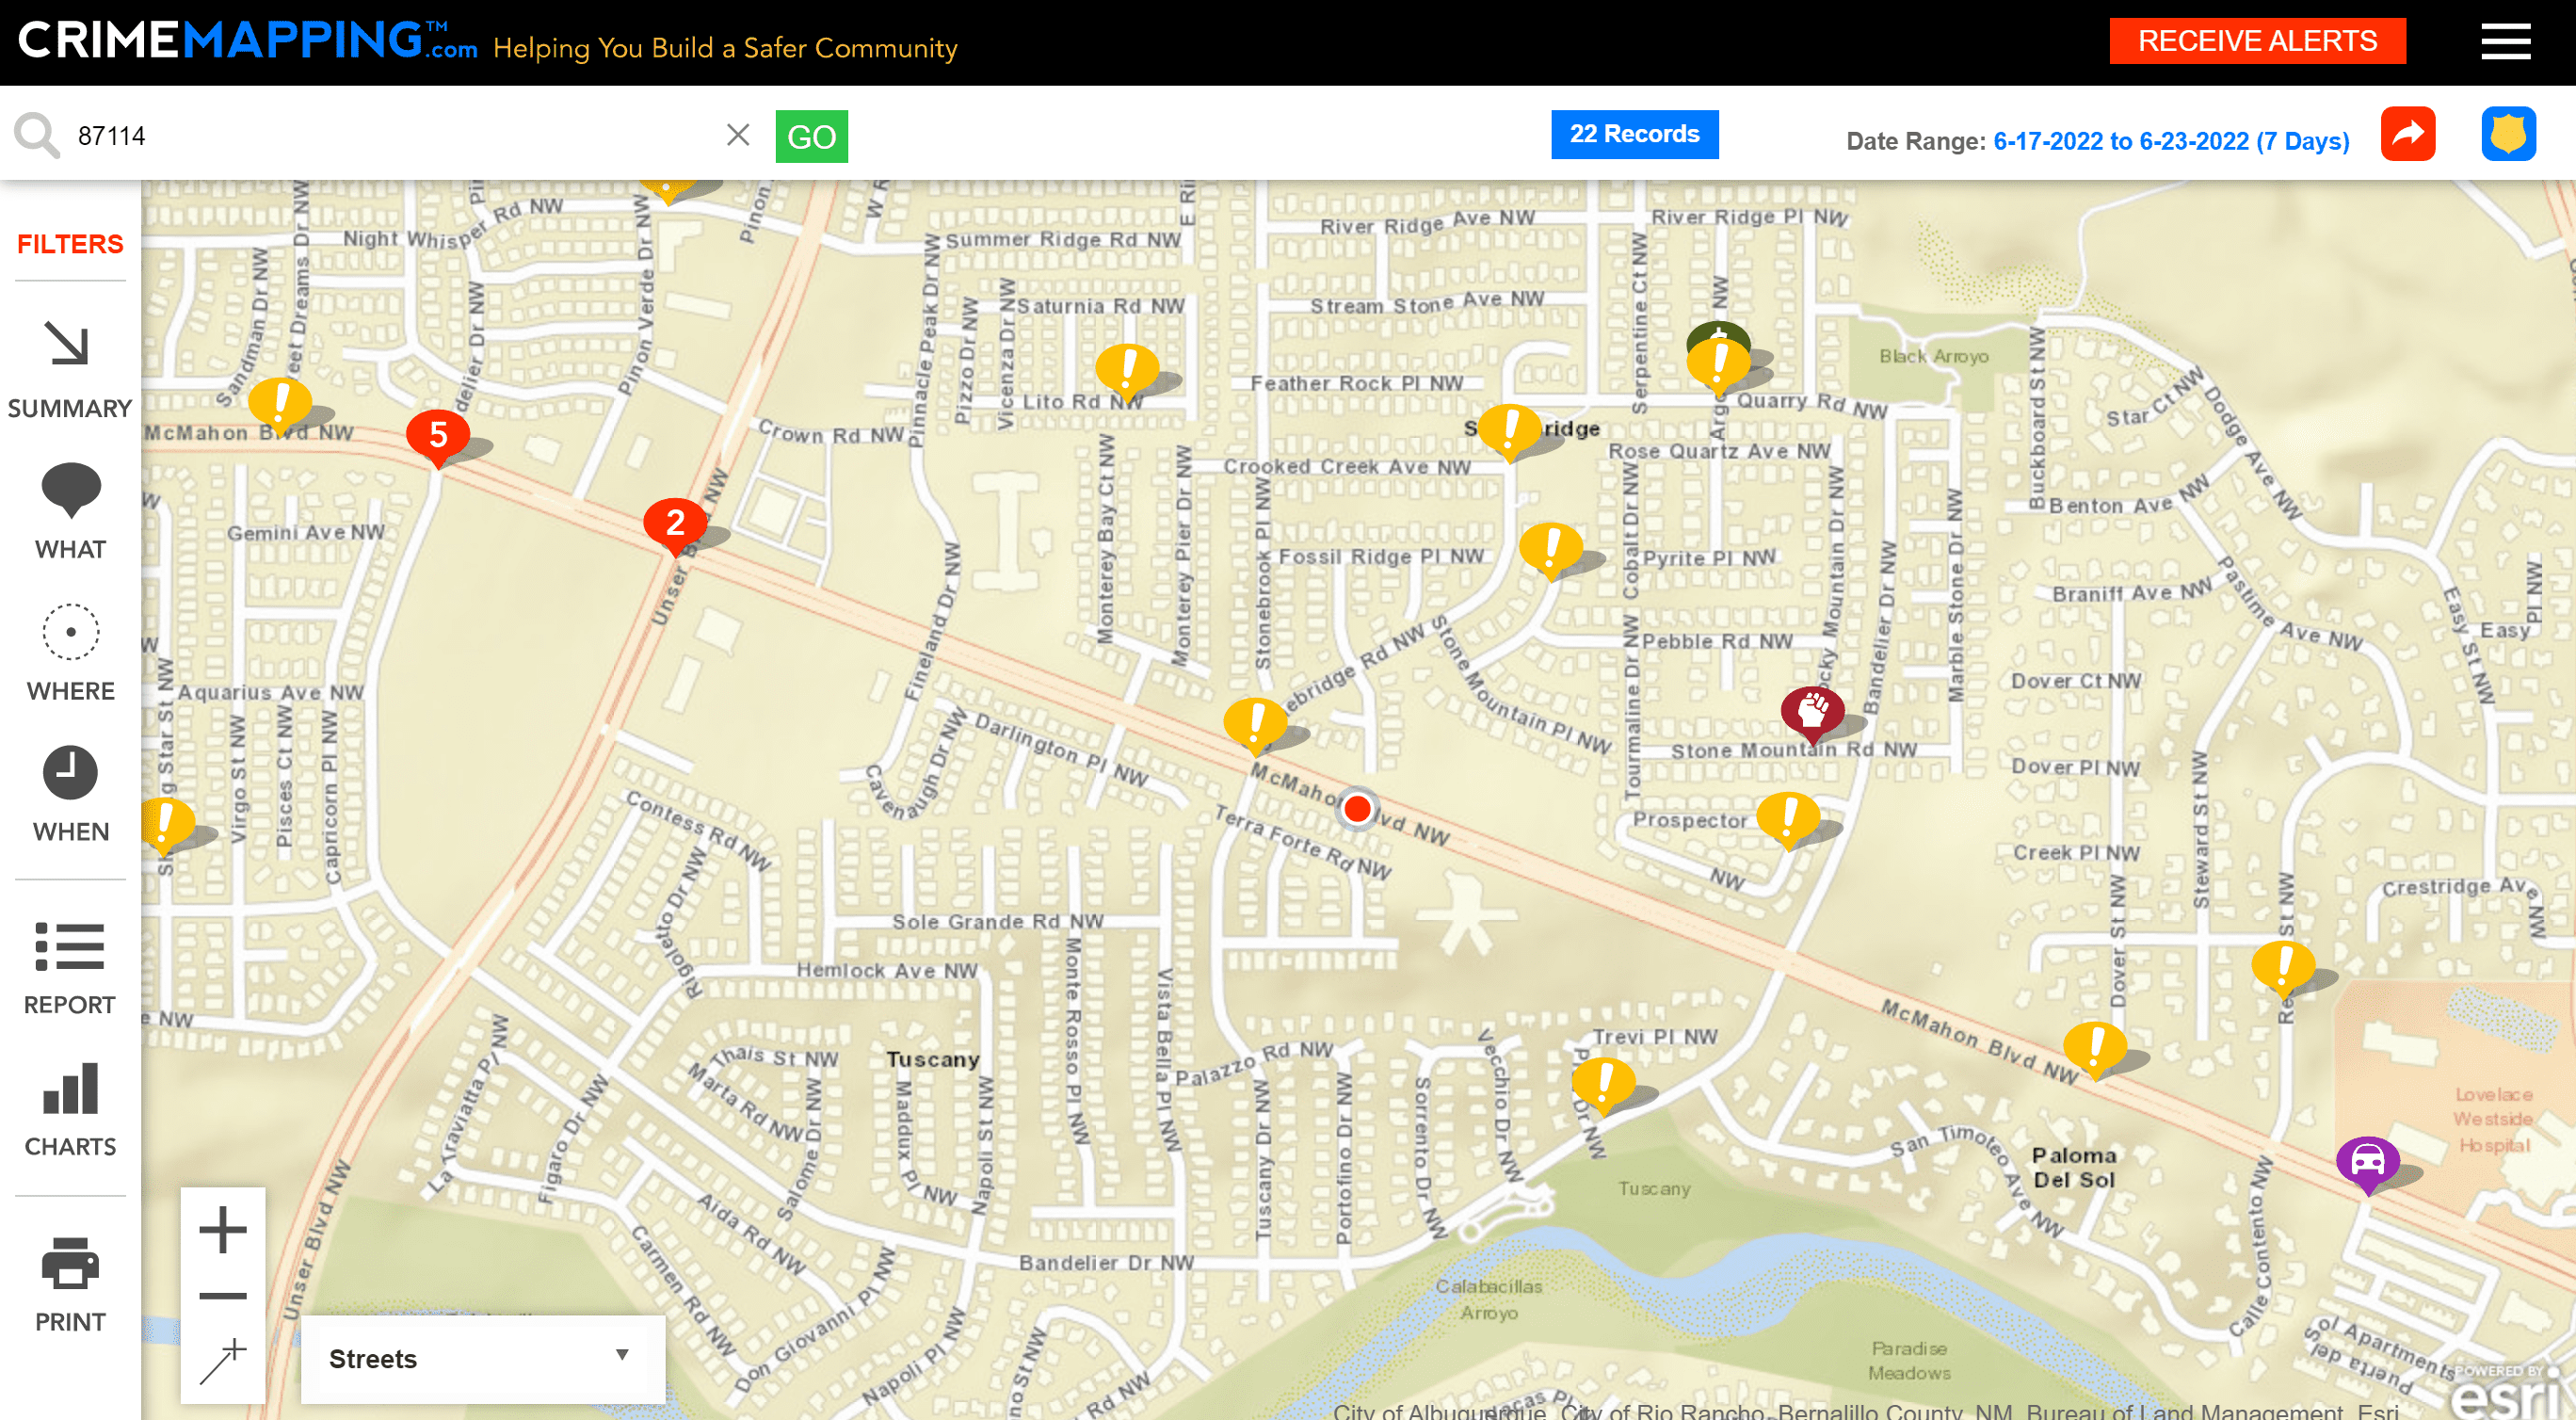Open the FILTERS tab
This screenshot has height=1420, width=2576.
pos(70,244)
